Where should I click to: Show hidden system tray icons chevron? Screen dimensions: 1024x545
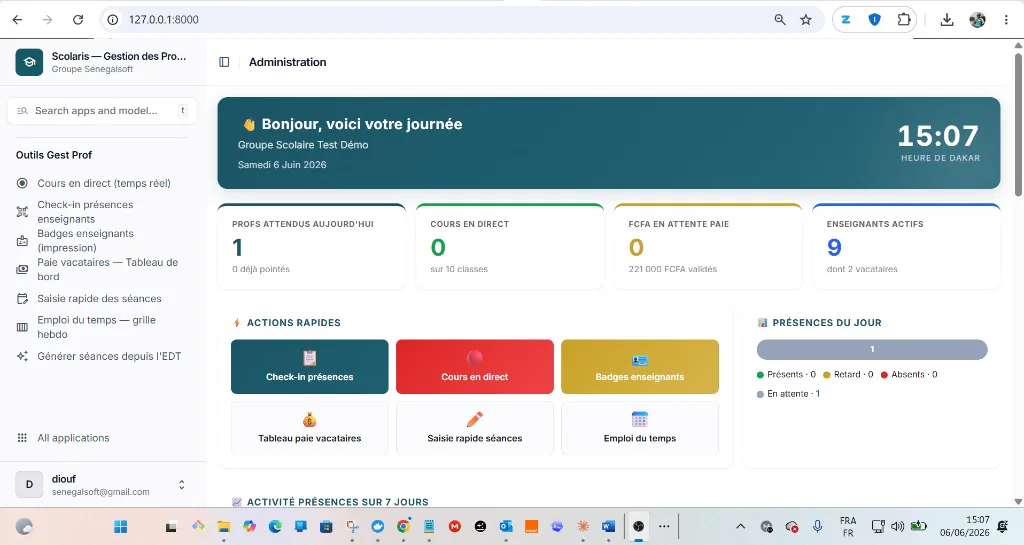point(741,526)
